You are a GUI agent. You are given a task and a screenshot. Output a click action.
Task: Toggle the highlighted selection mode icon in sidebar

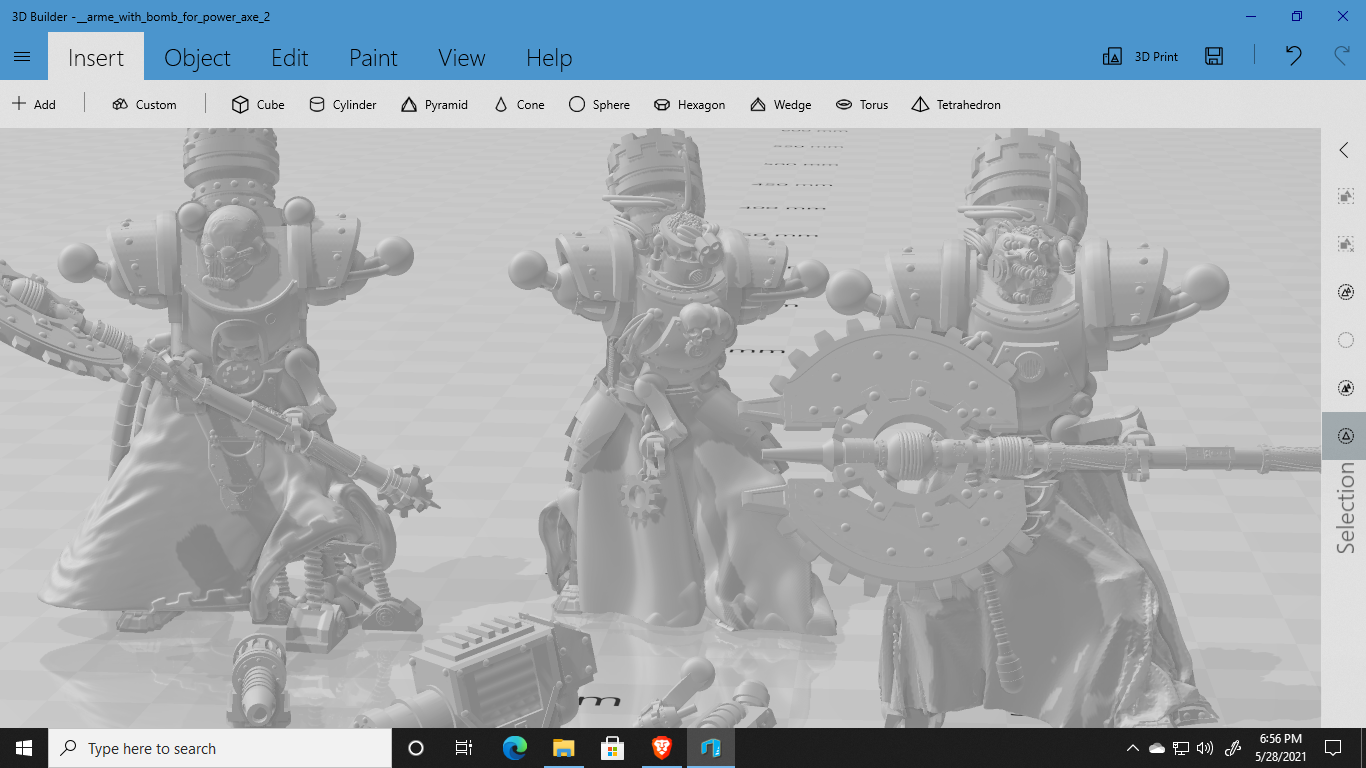pyautogui.click(x=1345, y=436)
